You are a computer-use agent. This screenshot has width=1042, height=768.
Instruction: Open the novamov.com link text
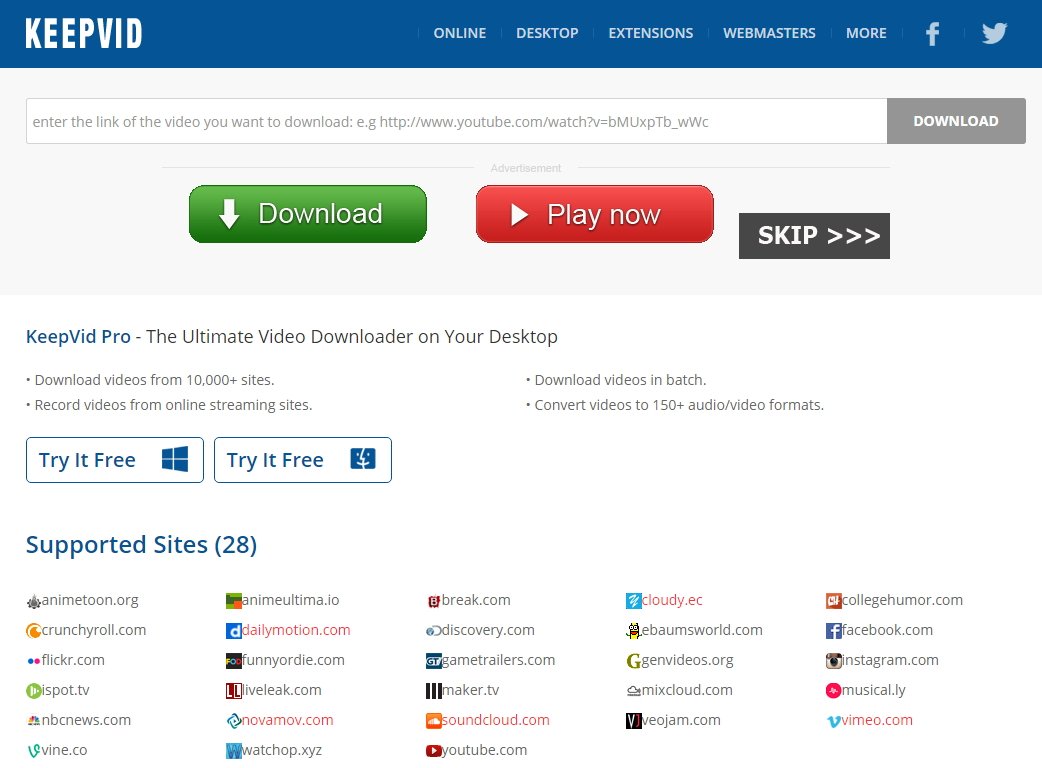point(288,720)
